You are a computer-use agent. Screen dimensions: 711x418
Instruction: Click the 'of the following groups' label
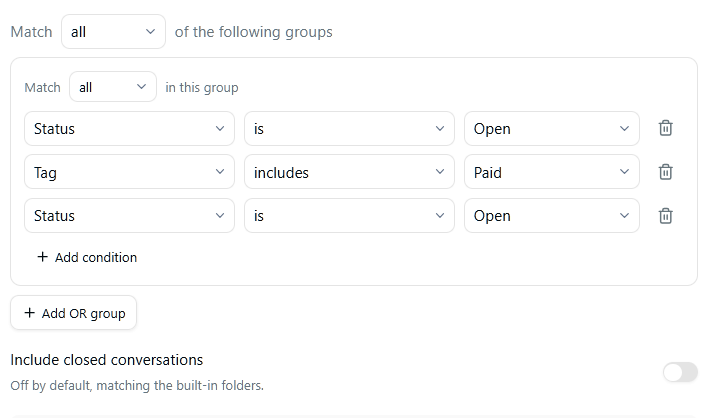click(253, 32)
